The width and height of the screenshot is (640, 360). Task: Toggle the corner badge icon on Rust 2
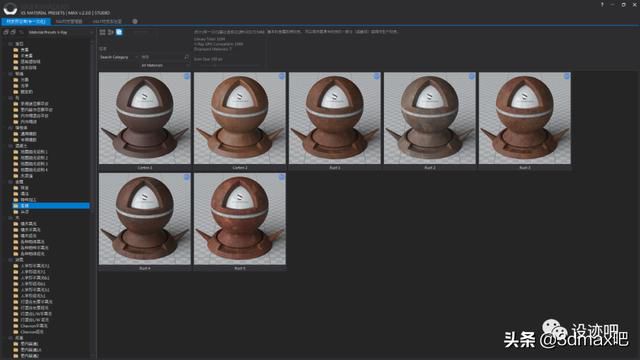tap(472, 76)
